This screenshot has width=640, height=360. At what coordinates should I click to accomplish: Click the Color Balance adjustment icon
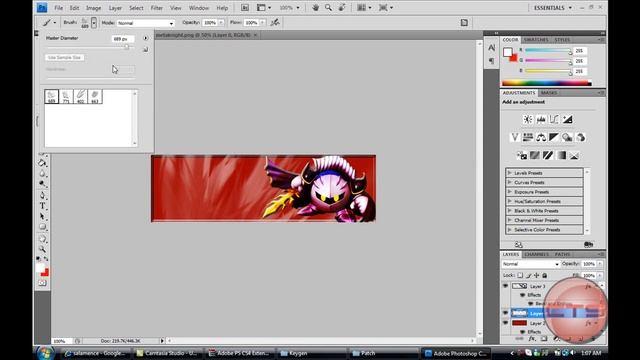point(541,137)
